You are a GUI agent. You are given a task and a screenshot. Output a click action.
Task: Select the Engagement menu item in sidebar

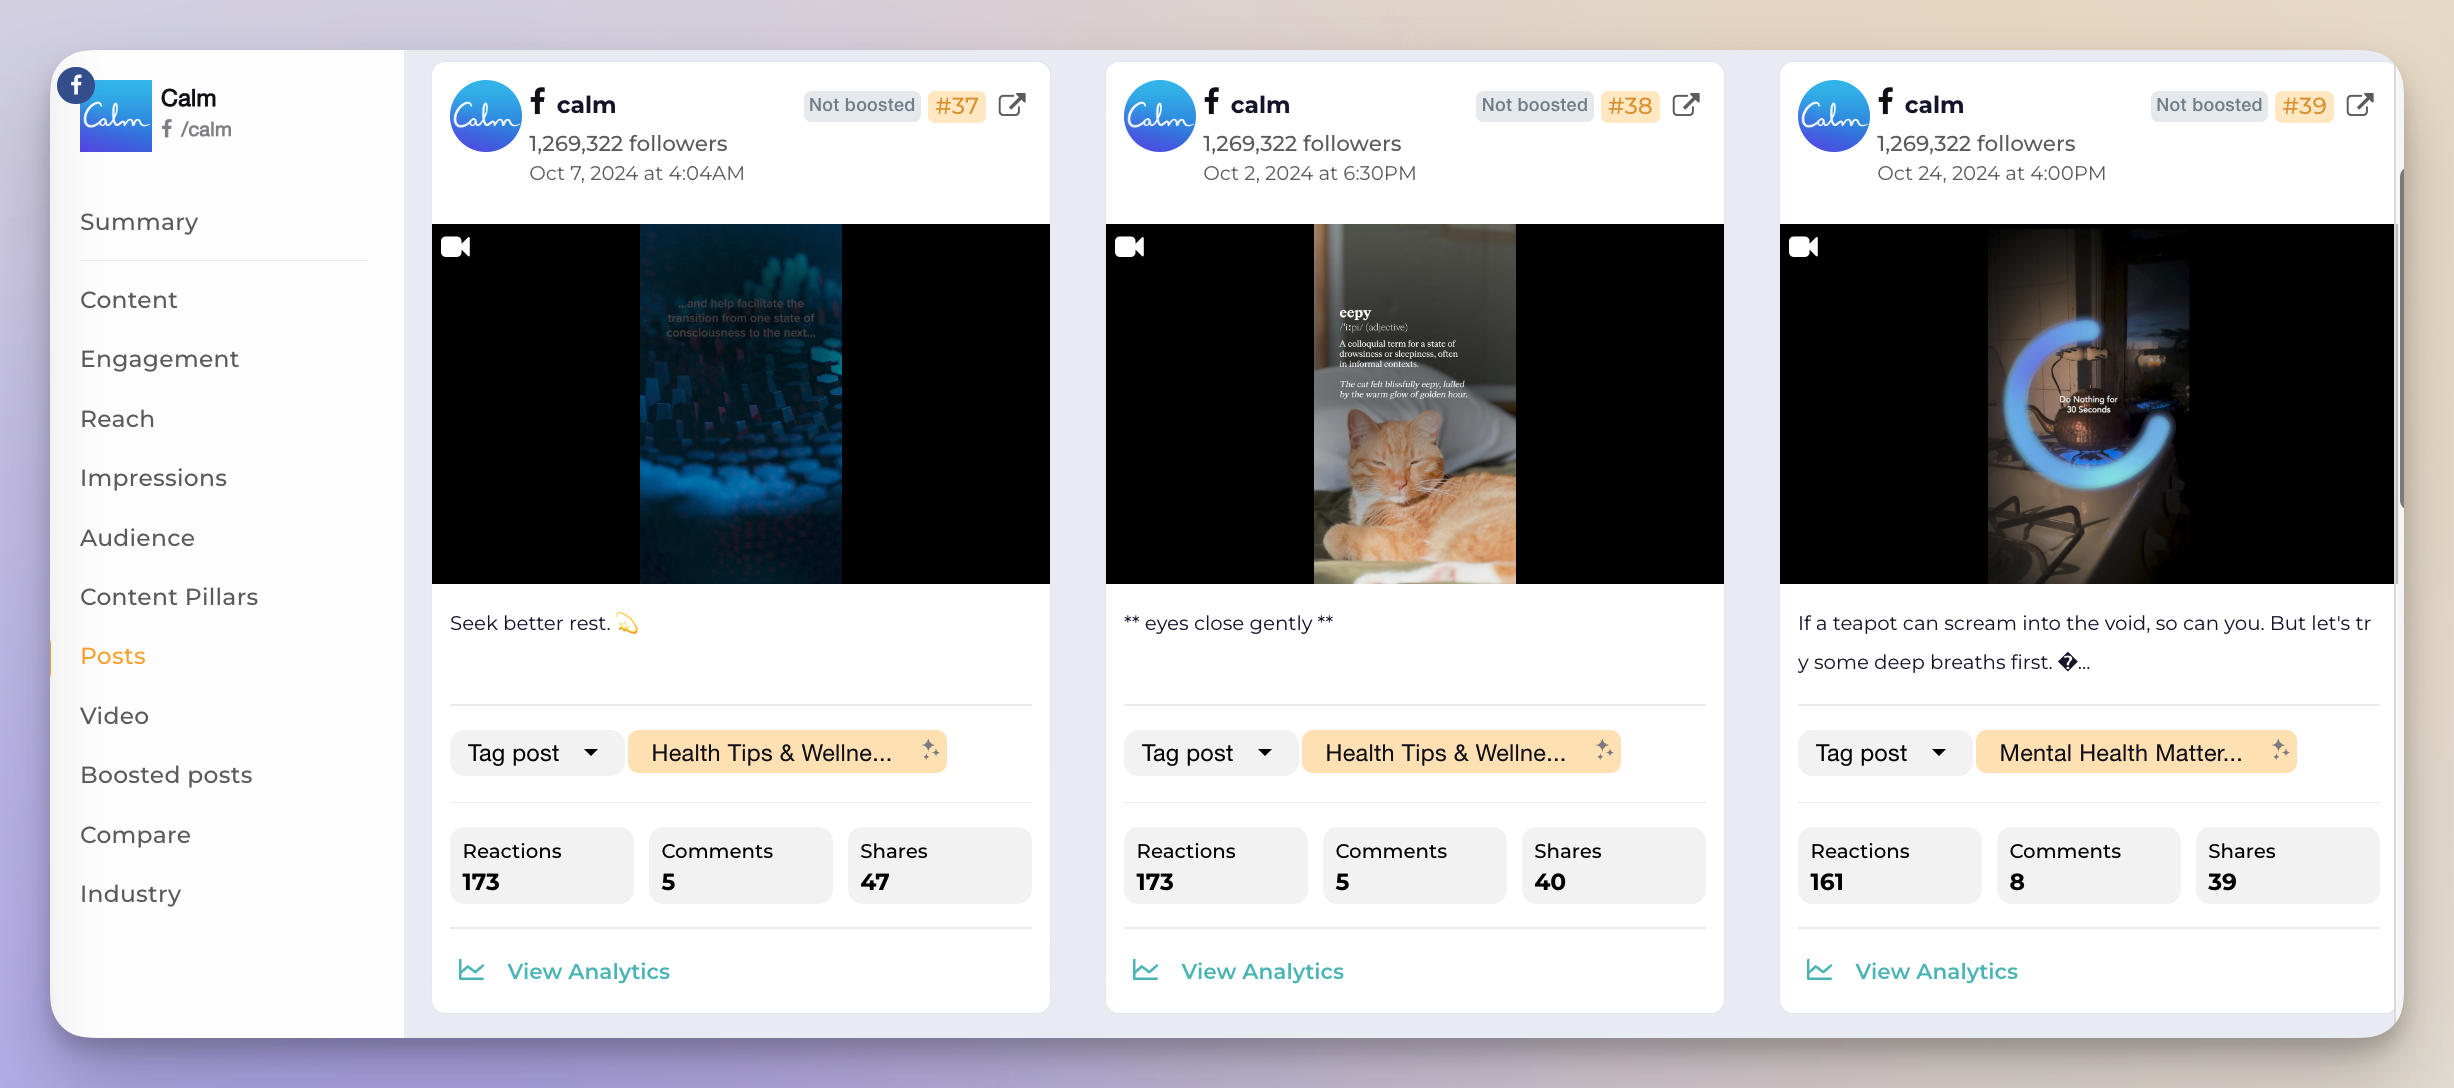(x=160, y=360)
